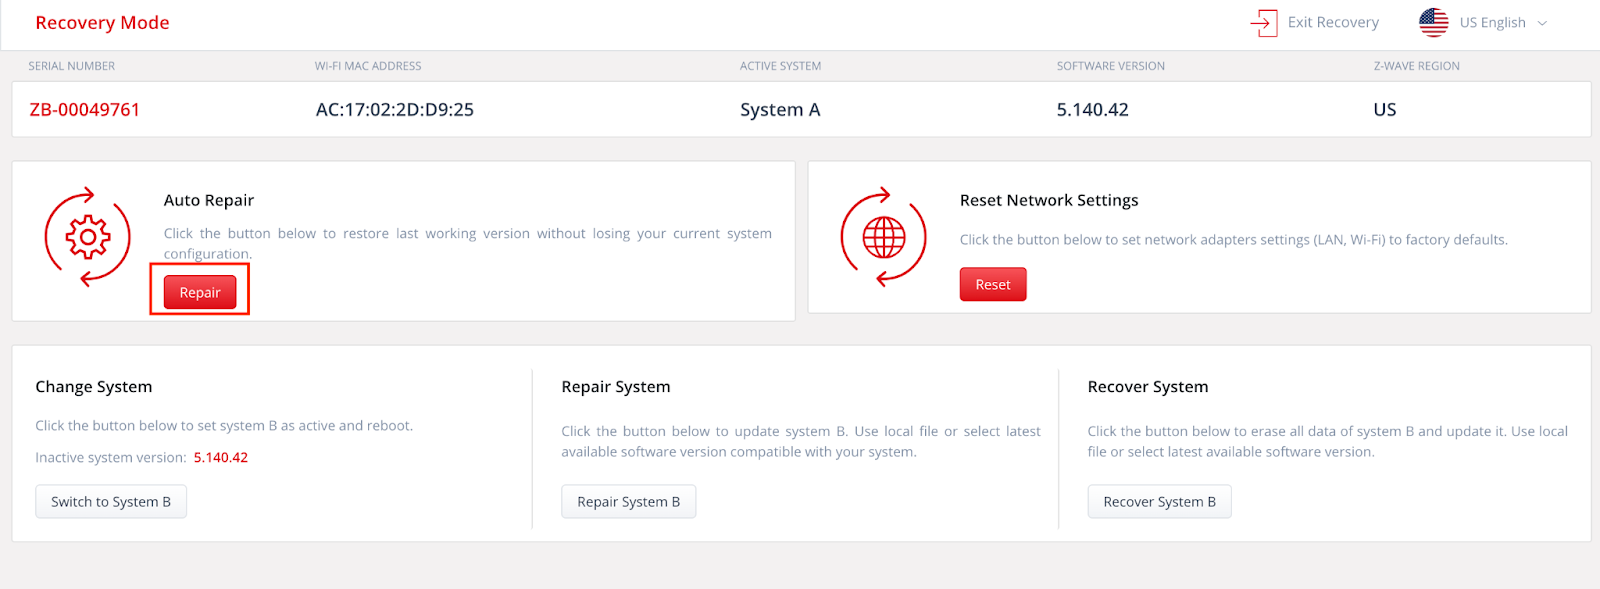Click the inactive system version 5.140.42
Image resolution: width=1600 pixels, height=589 pixels.
(221, 457)
